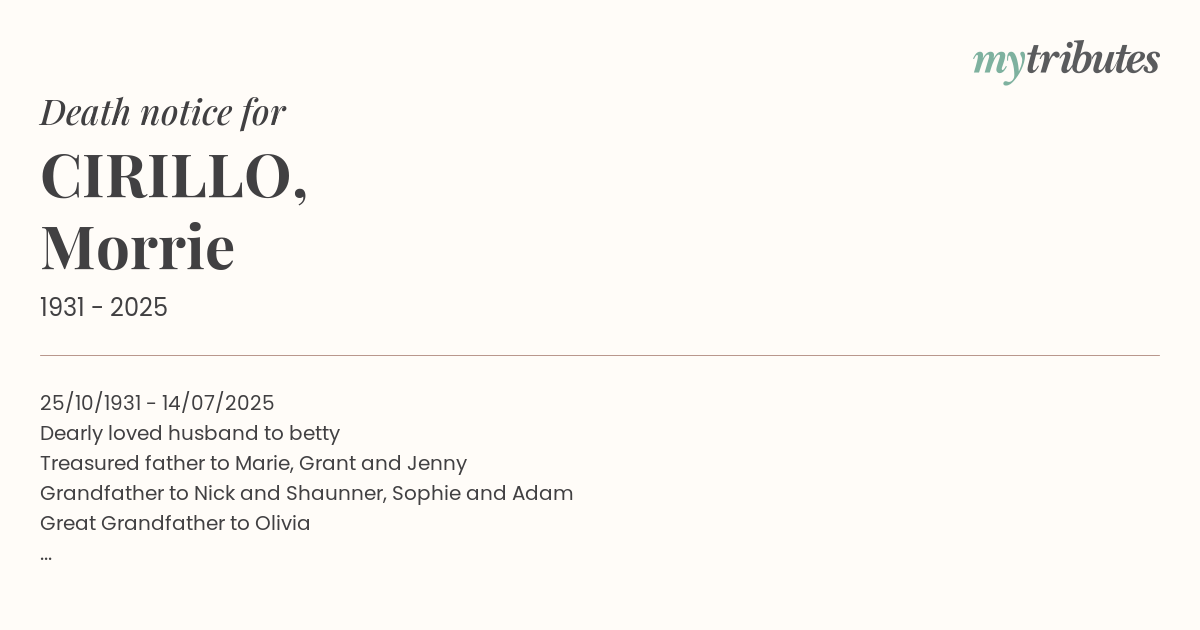Expand the truncated text ellipsis

[x=46, y=556]
